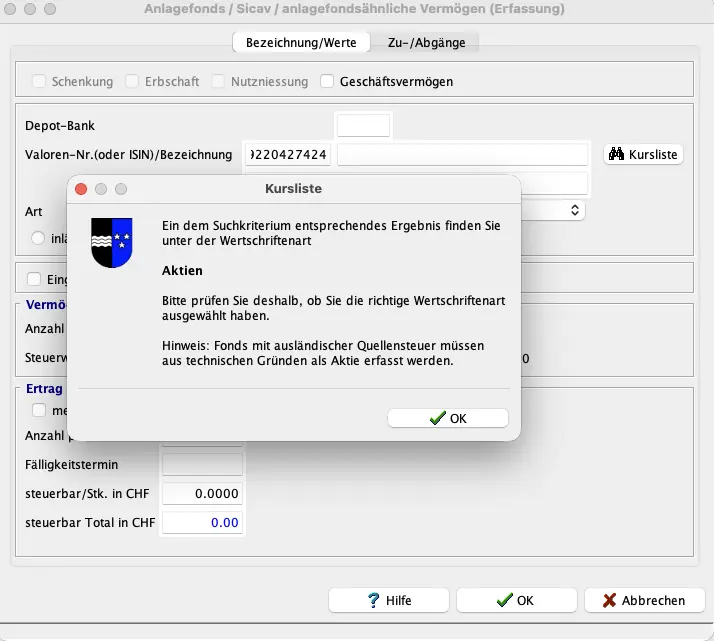The height and width of the screenshot is (641, 714).
Task: Switch to the Zu-/Abgänge tab
Action: point(426,42)
